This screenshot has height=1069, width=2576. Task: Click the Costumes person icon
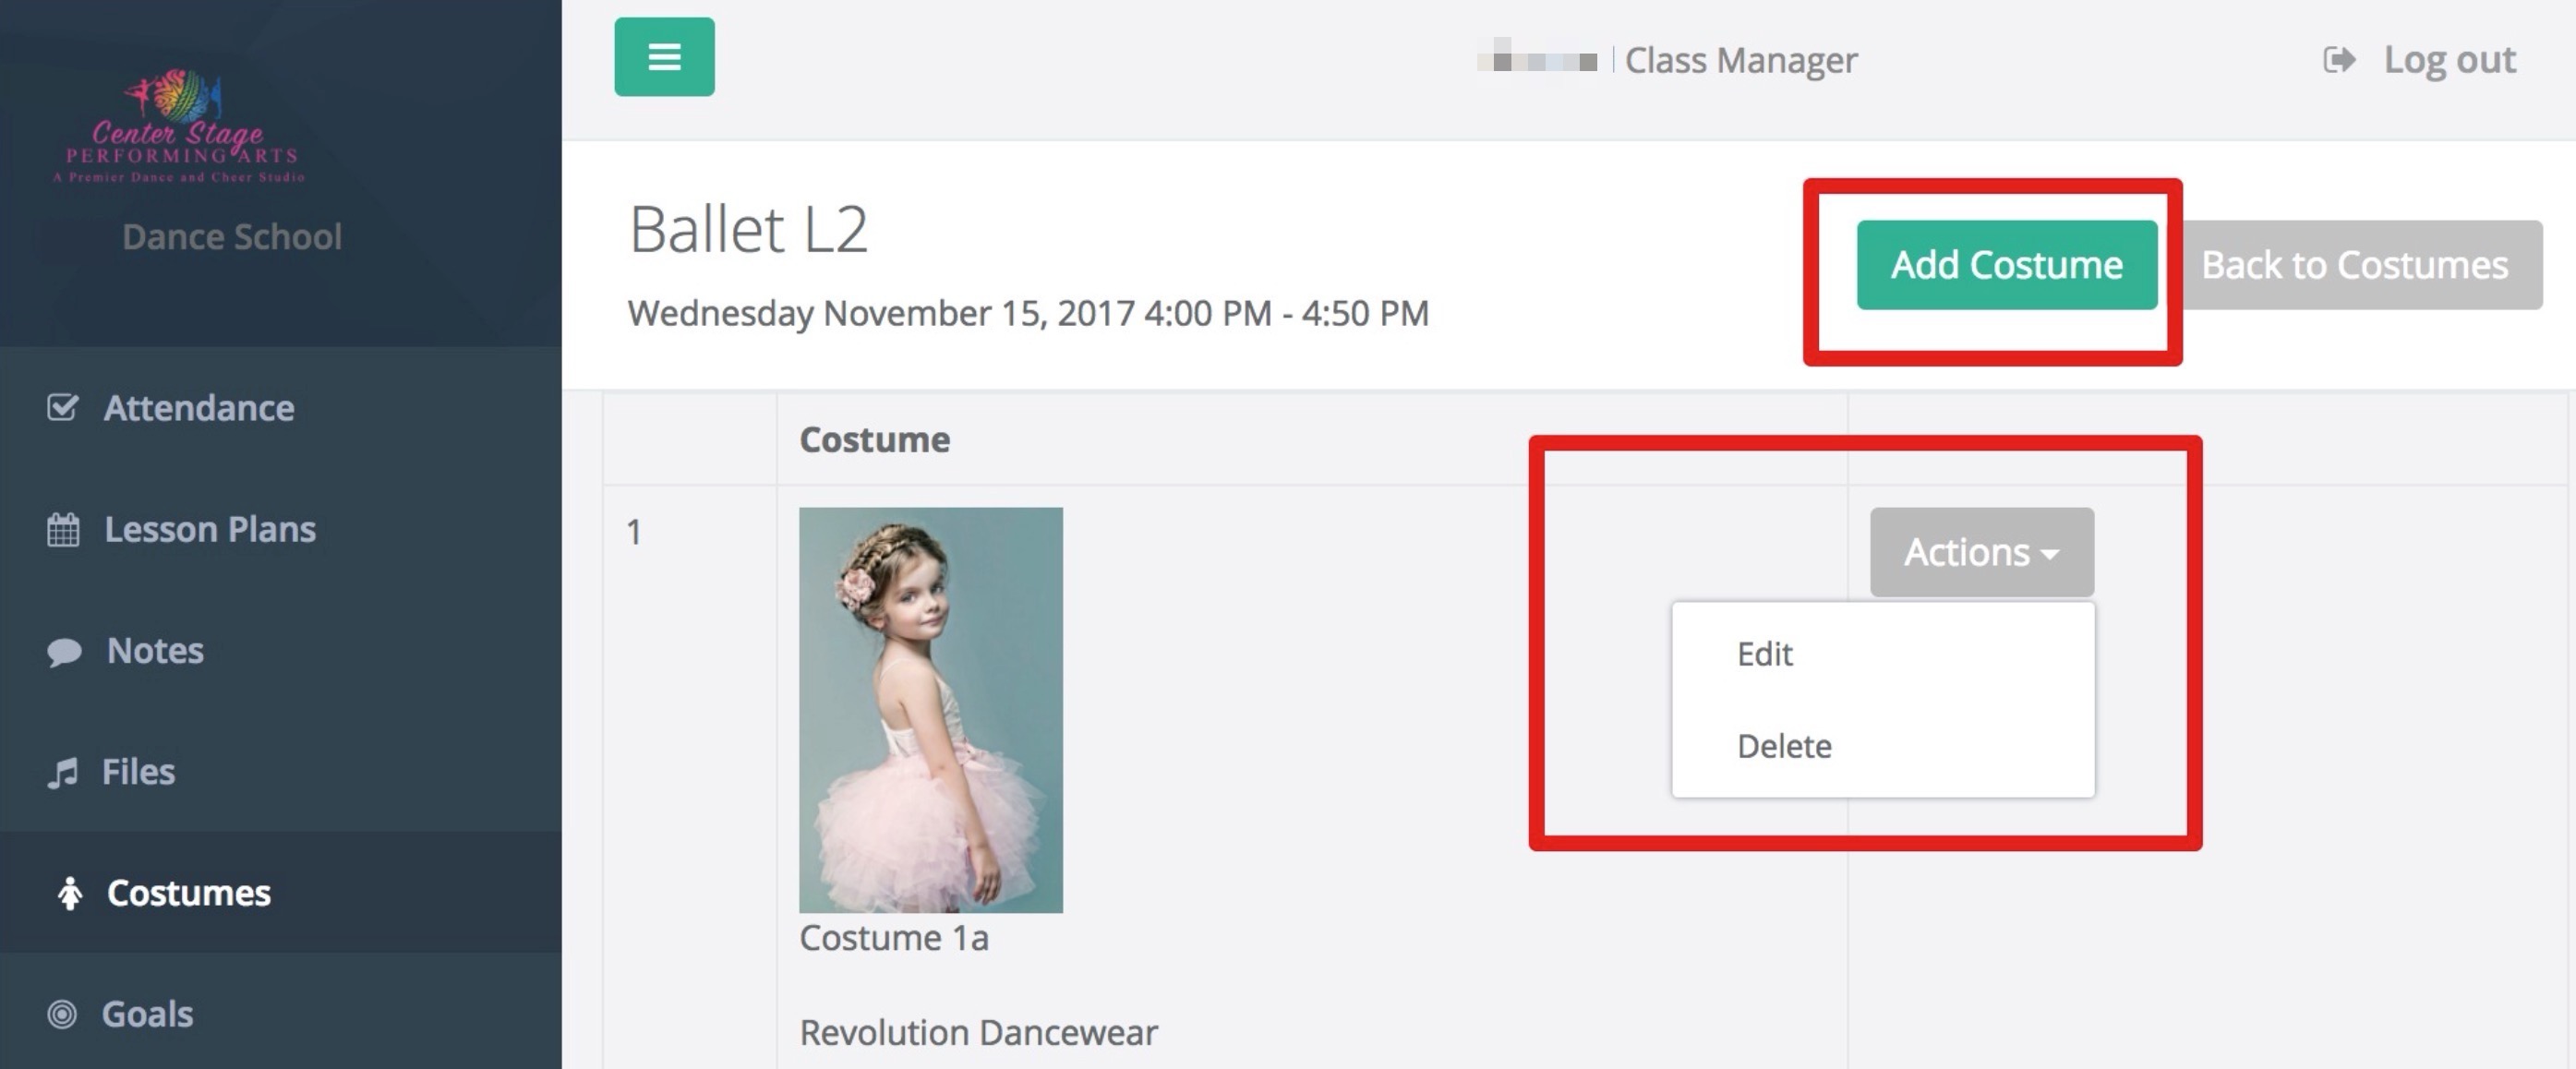(69, 893)
